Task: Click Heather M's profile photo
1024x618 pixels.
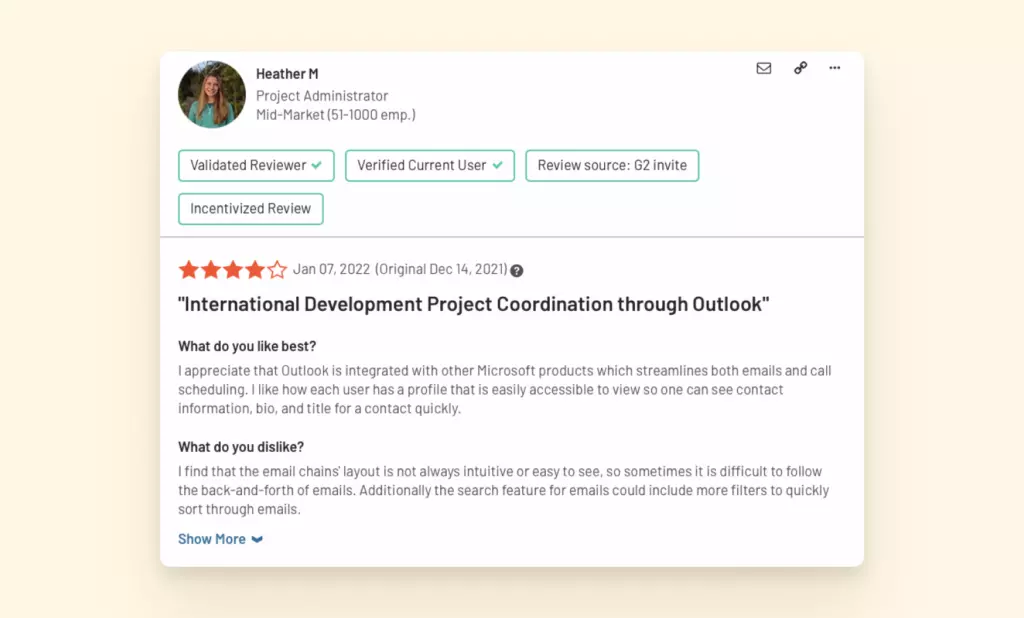Action: (x=212, y=94)
